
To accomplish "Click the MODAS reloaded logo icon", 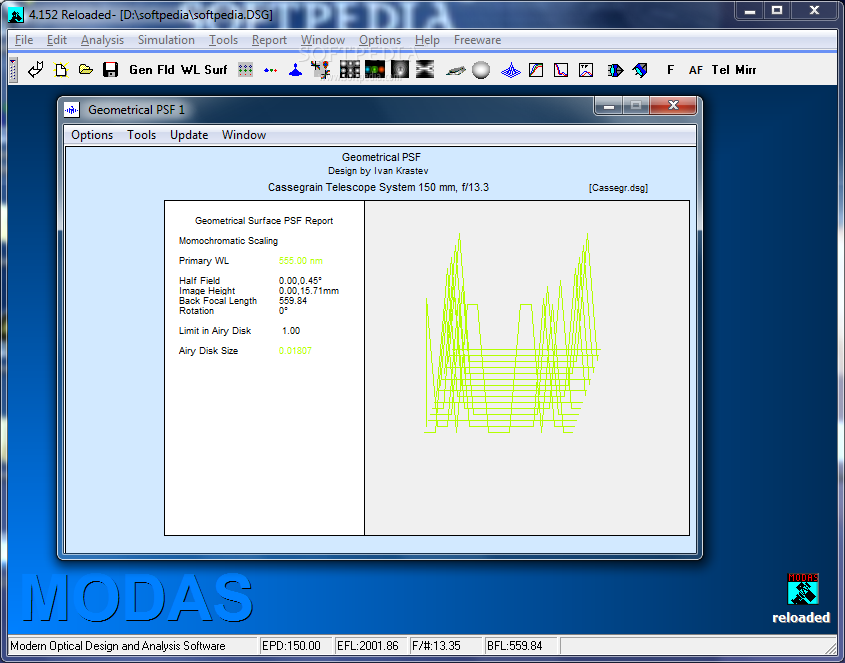I will click(802, 589).
